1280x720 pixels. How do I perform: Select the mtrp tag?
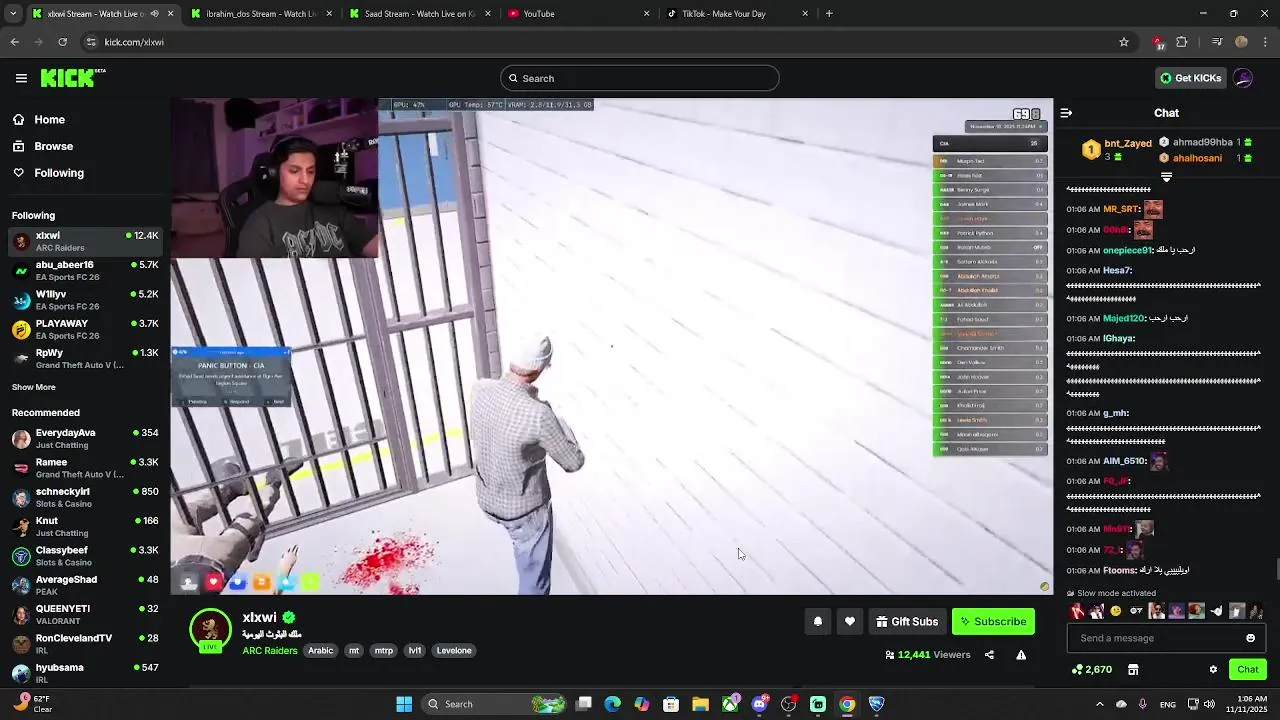(x=384, y=651)
